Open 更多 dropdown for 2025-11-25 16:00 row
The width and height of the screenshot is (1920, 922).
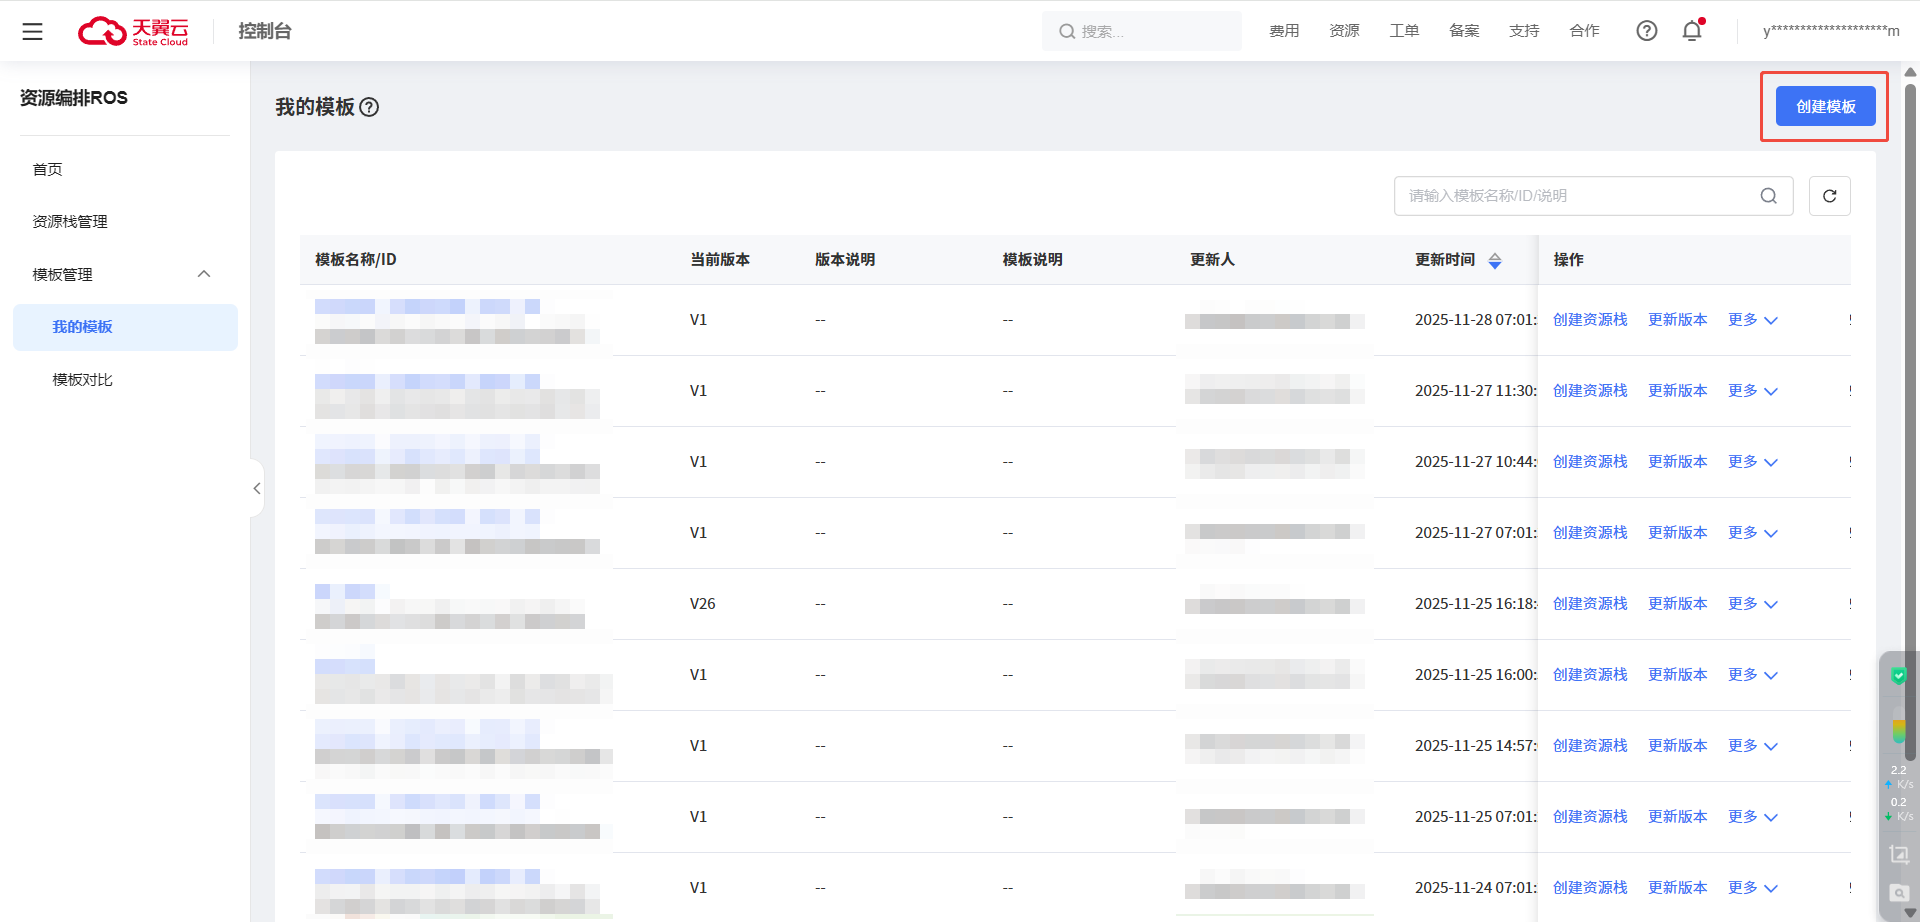click(x=1752, y=675)
